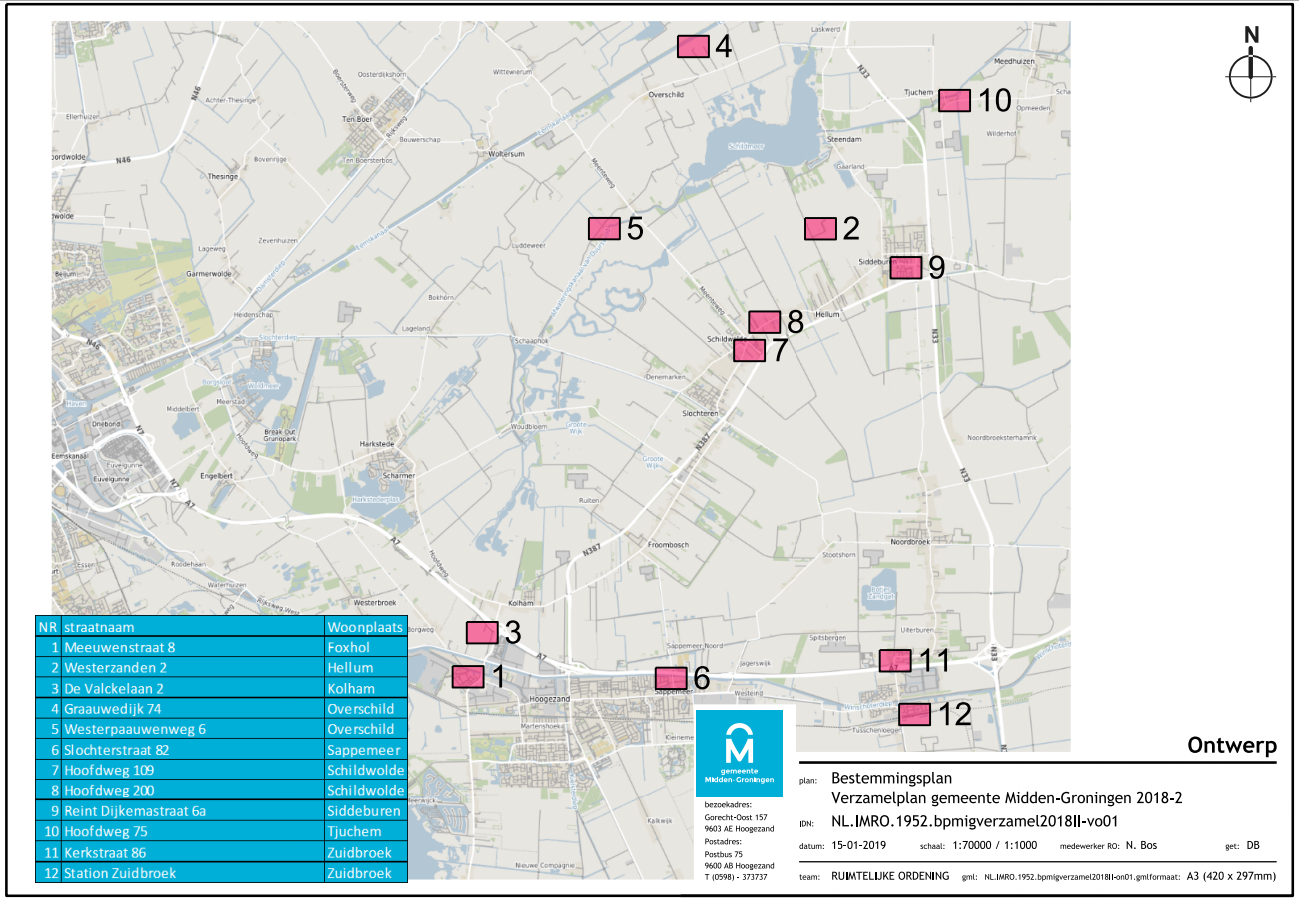Click Verzamelplan gemeente Midden-Groningen 2018-2 title

click(1008, 799)
